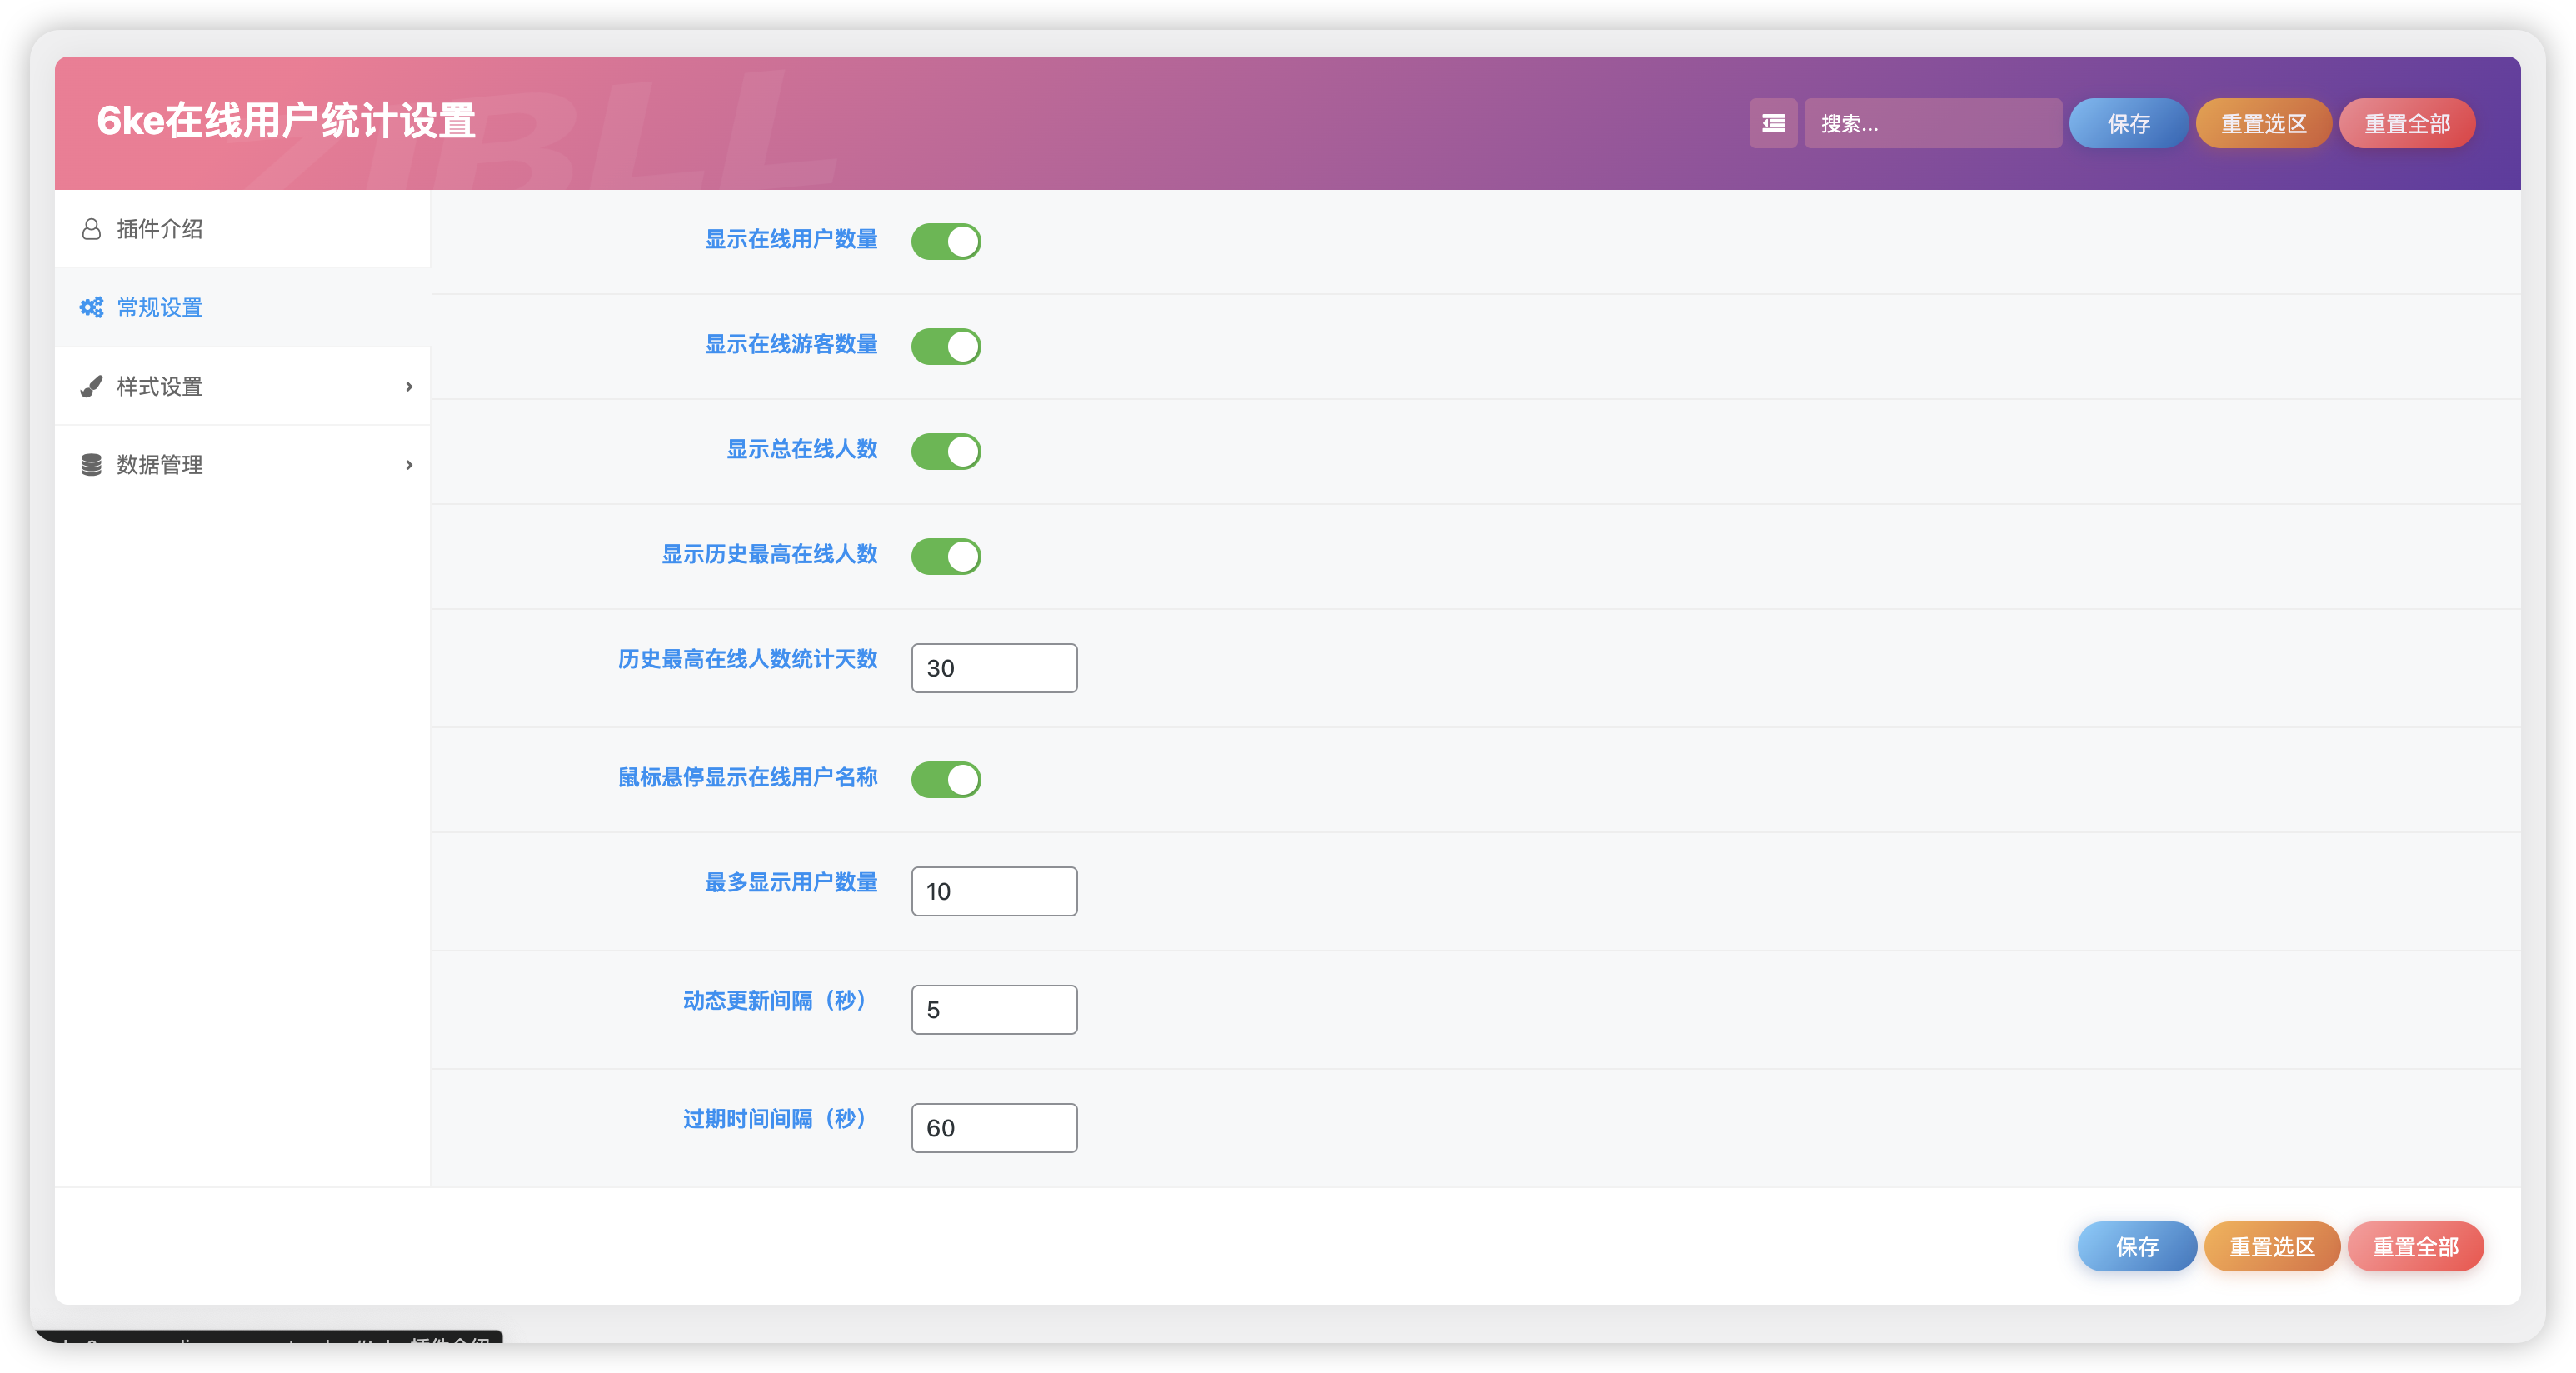Click the top 保存 button

tap(2128, 123)
